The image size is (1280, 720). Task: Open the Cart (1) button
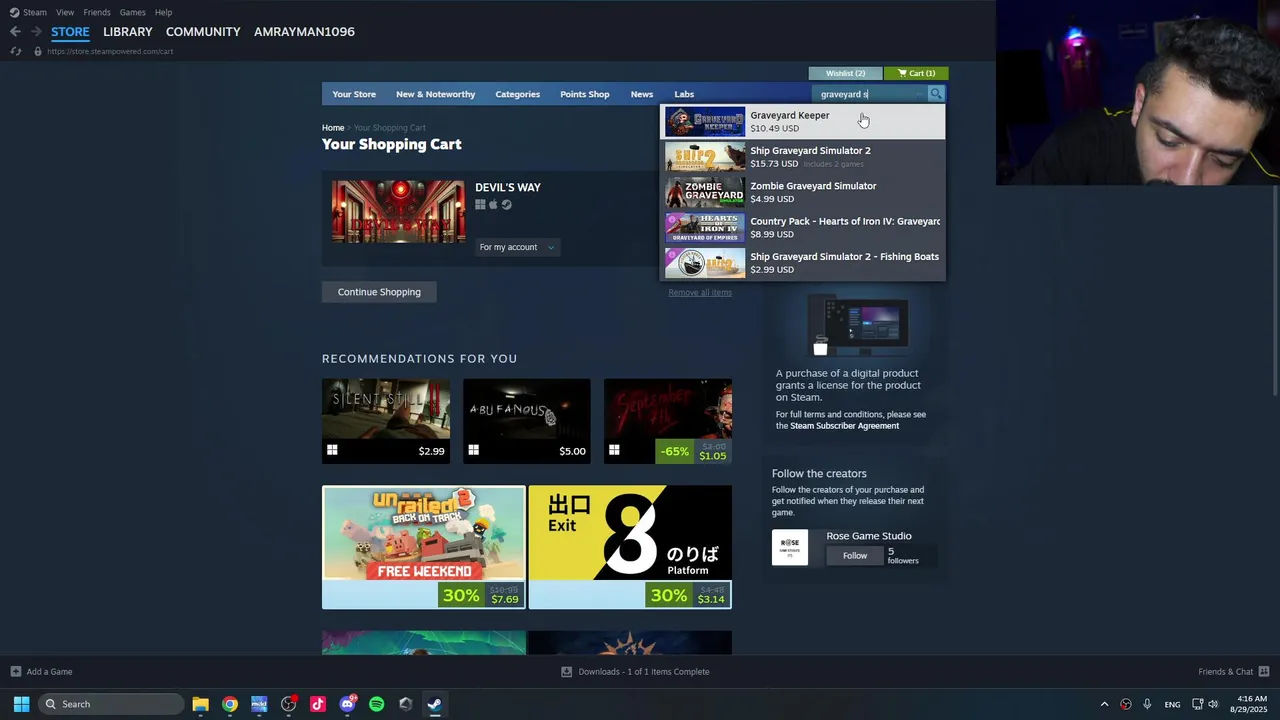pyautogui.click(x=916, y=73)
